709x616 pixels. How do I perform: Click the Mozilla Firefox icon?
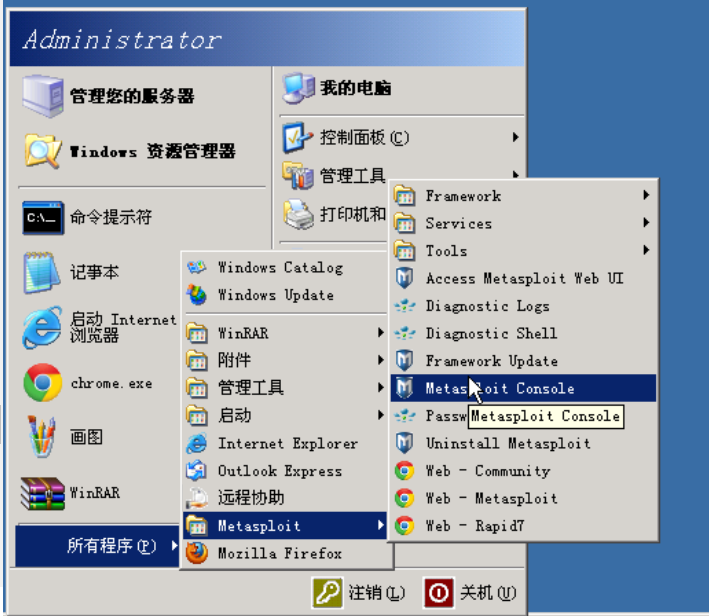(x=197, y=553)
